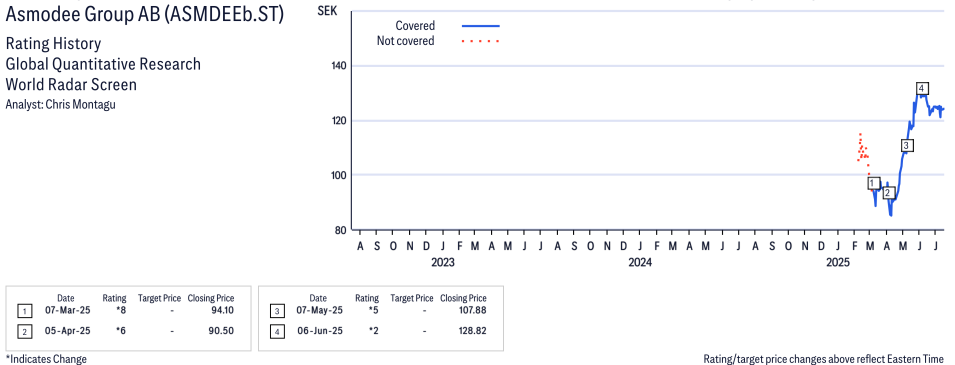Click the 07-Mar-25 date entry

(x=66, y=310)
